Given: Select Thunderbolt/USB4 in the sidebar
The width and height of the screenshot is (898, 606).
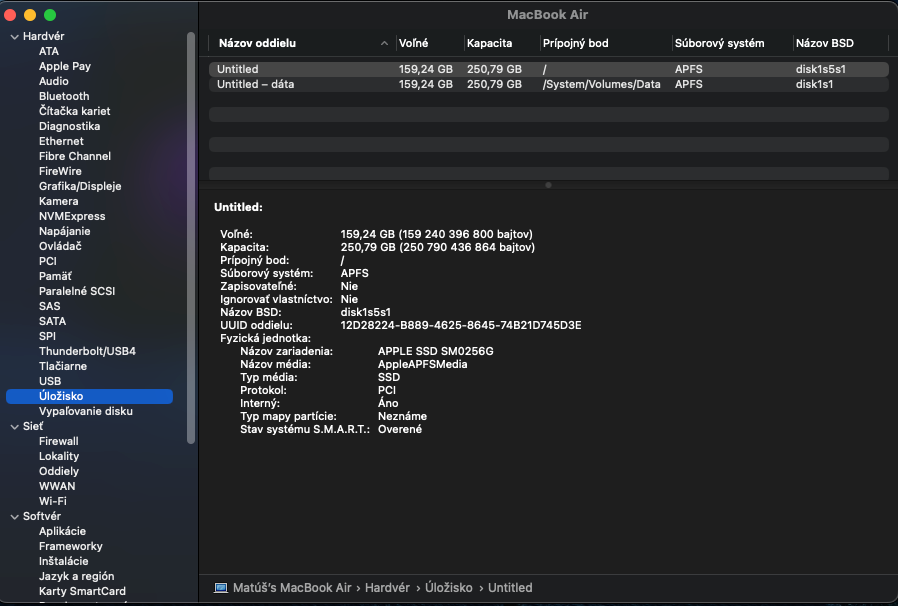Looking at the screenshot, I should 87,351.
